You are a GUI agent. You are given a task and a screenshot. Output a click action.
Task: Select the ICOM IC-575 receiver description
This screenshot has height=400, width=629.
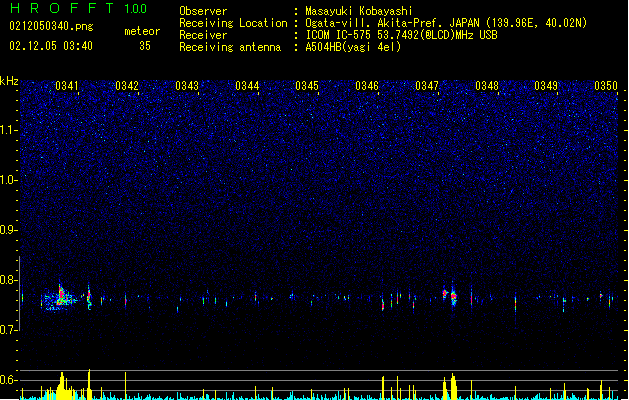click(x=401, y=35)
